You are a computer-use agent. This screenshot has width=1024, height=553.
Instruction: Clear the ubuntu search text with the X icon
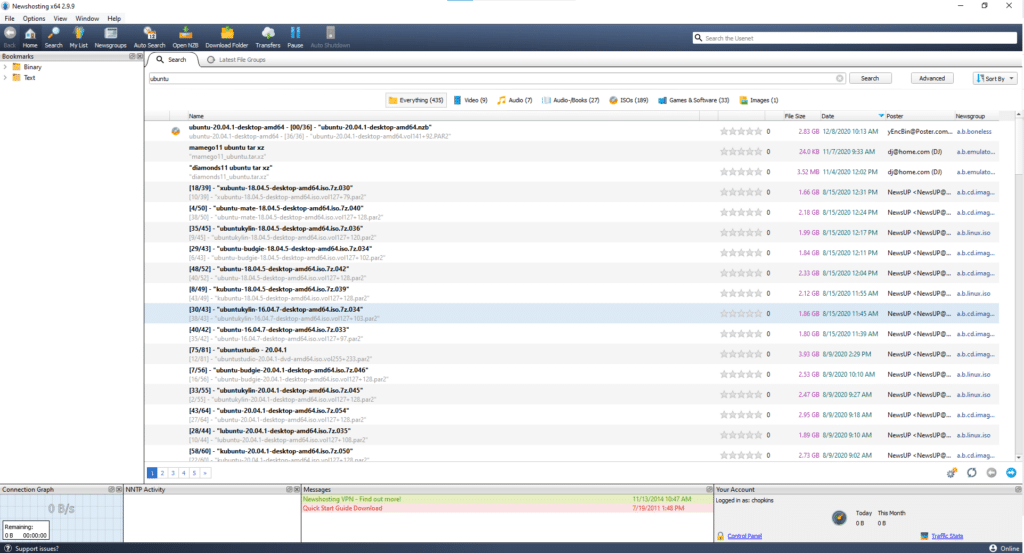pyautogui.click(x=840, y=78)
